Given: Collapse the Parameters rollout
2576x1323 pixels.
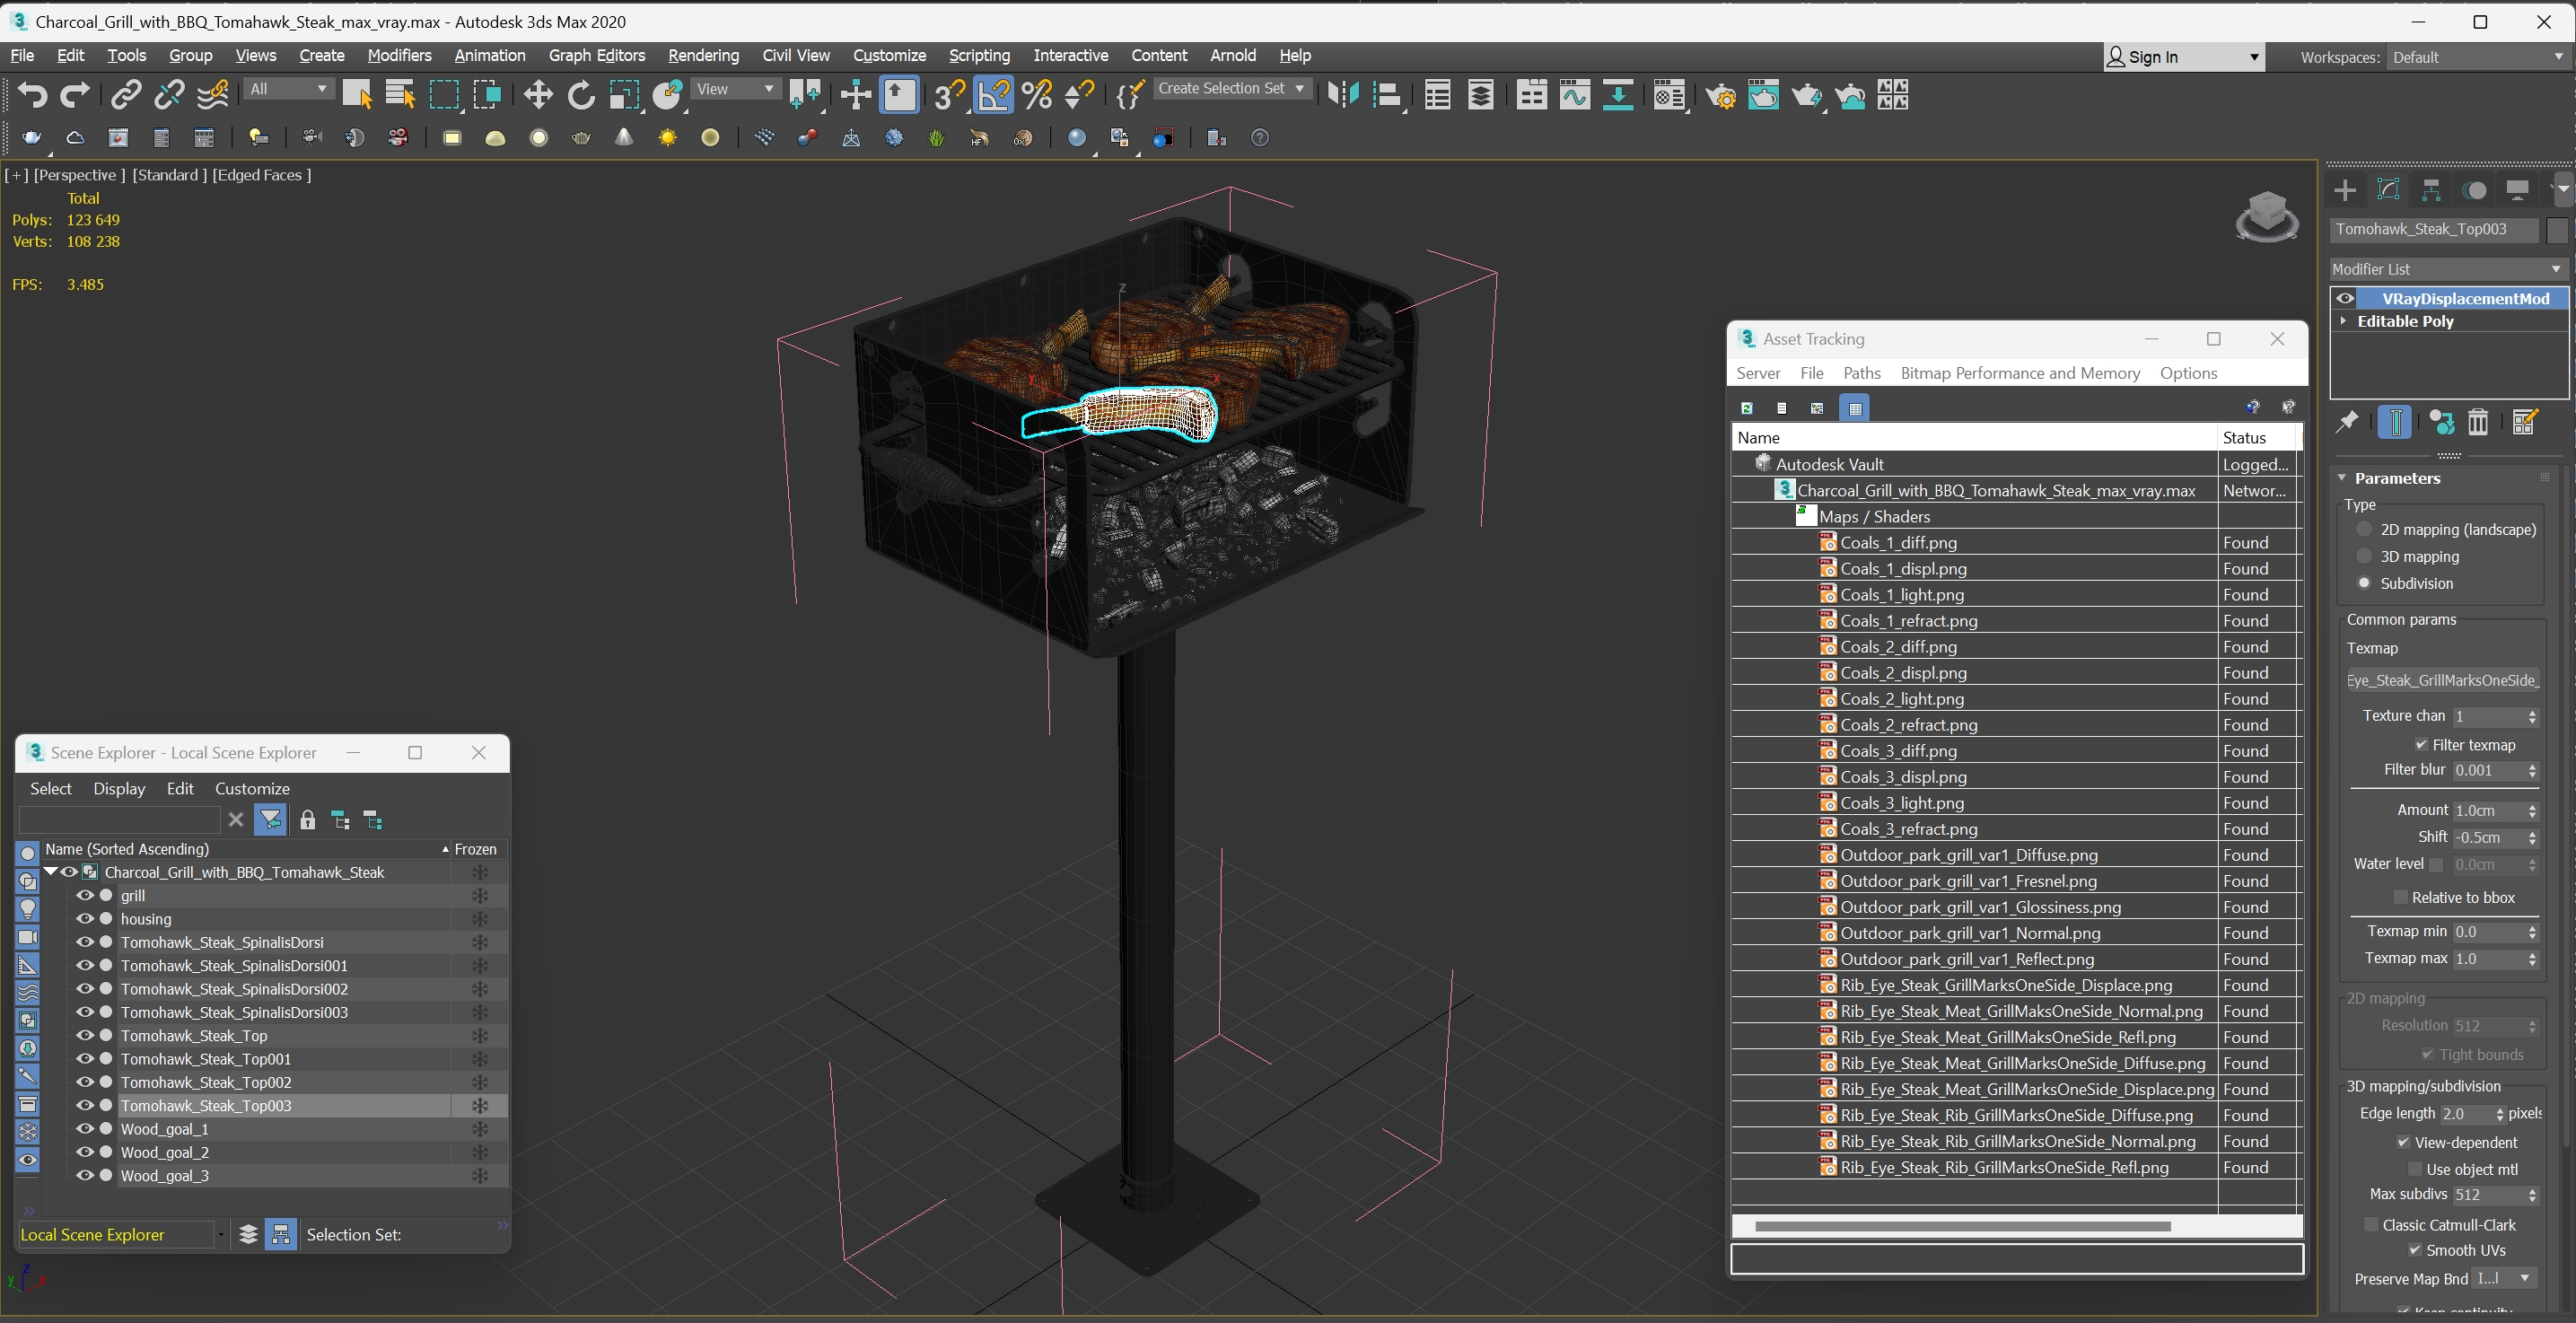Looking at the screenshot, I should point(2342,478).
